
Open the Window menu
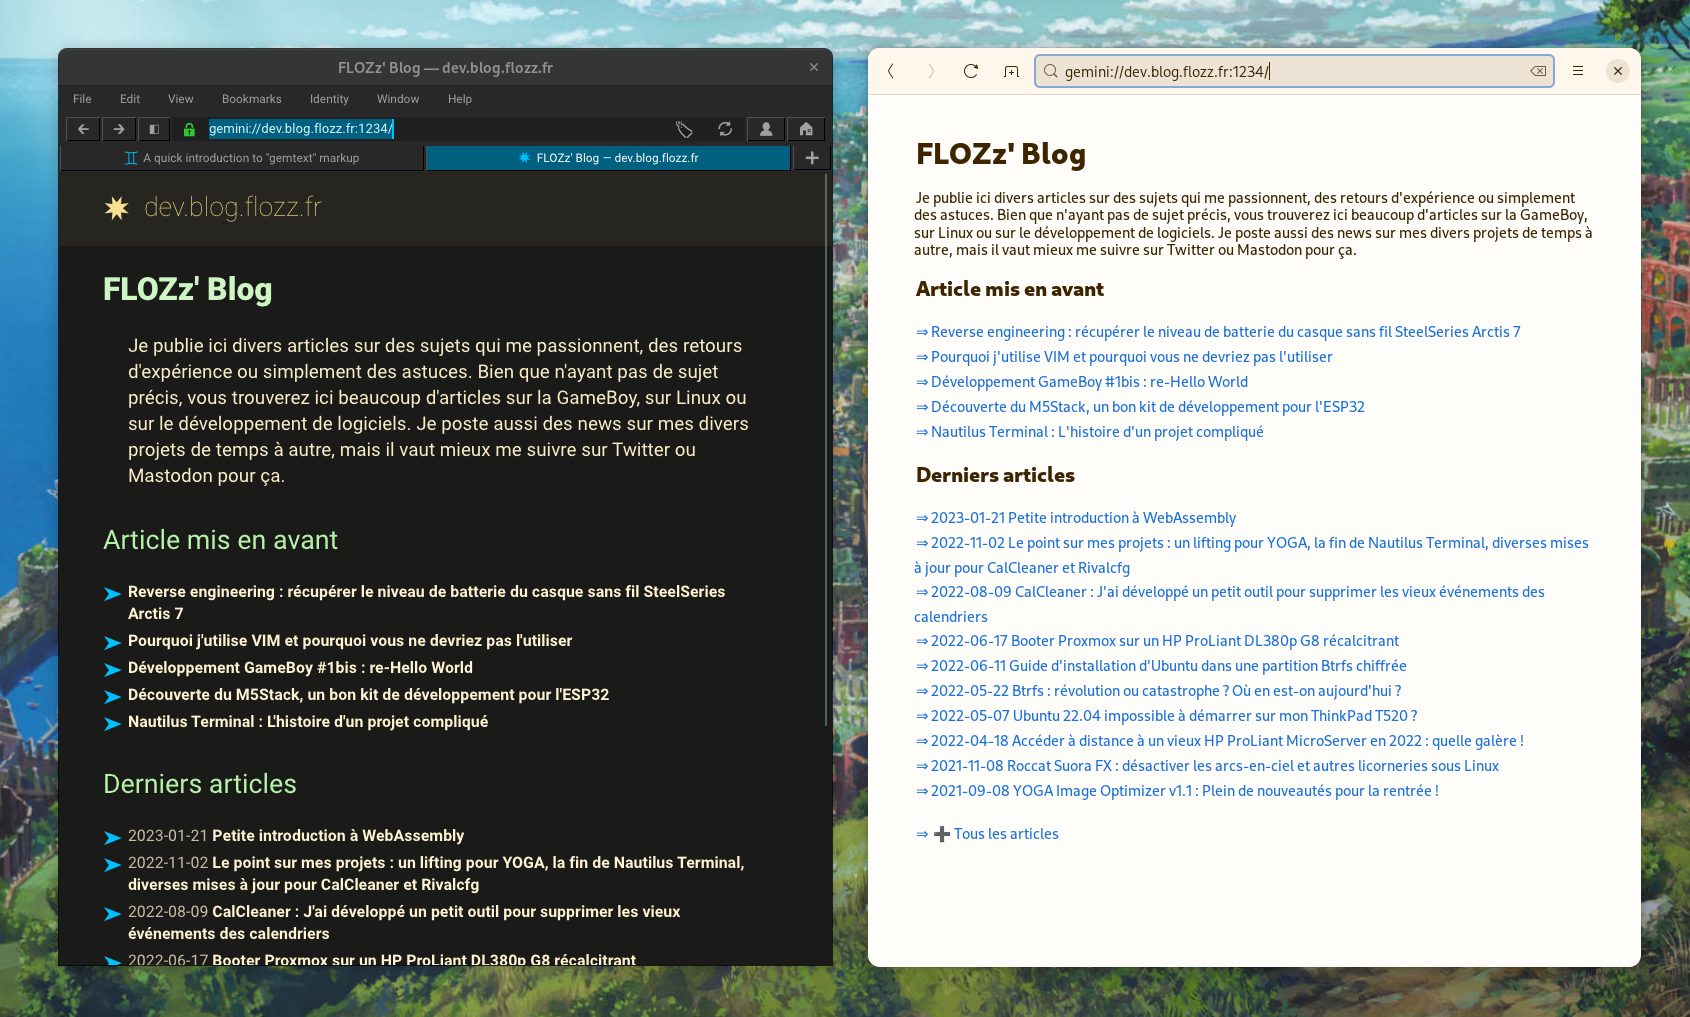coord(398,99)
